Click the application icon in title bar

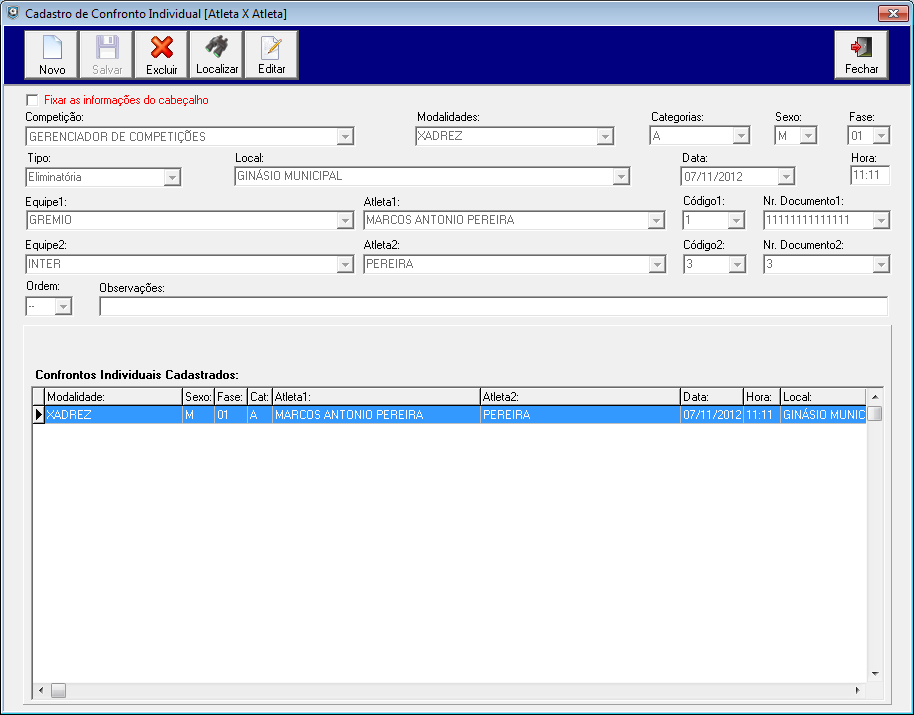click(13, 13)
